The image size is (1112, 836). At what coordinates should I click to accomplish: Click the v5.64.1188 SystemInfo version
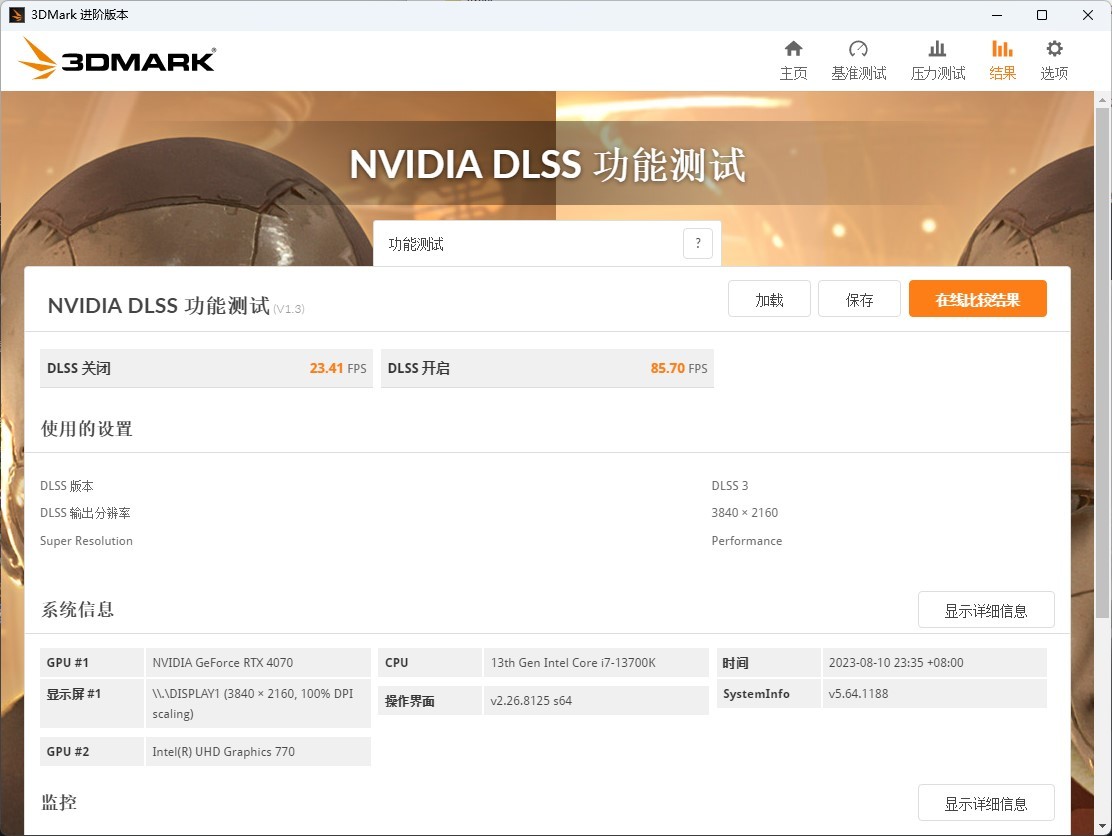click(858, 693)
